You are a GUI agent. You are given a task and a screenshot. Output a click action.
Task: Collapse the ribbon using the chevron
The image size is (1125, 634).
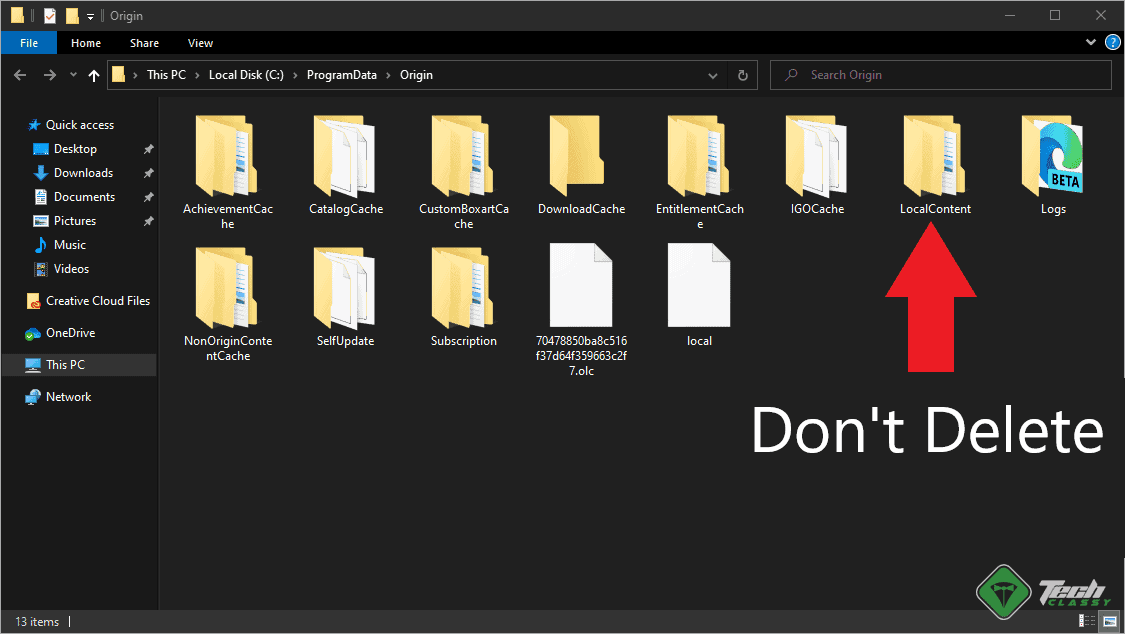(1090, 42)
